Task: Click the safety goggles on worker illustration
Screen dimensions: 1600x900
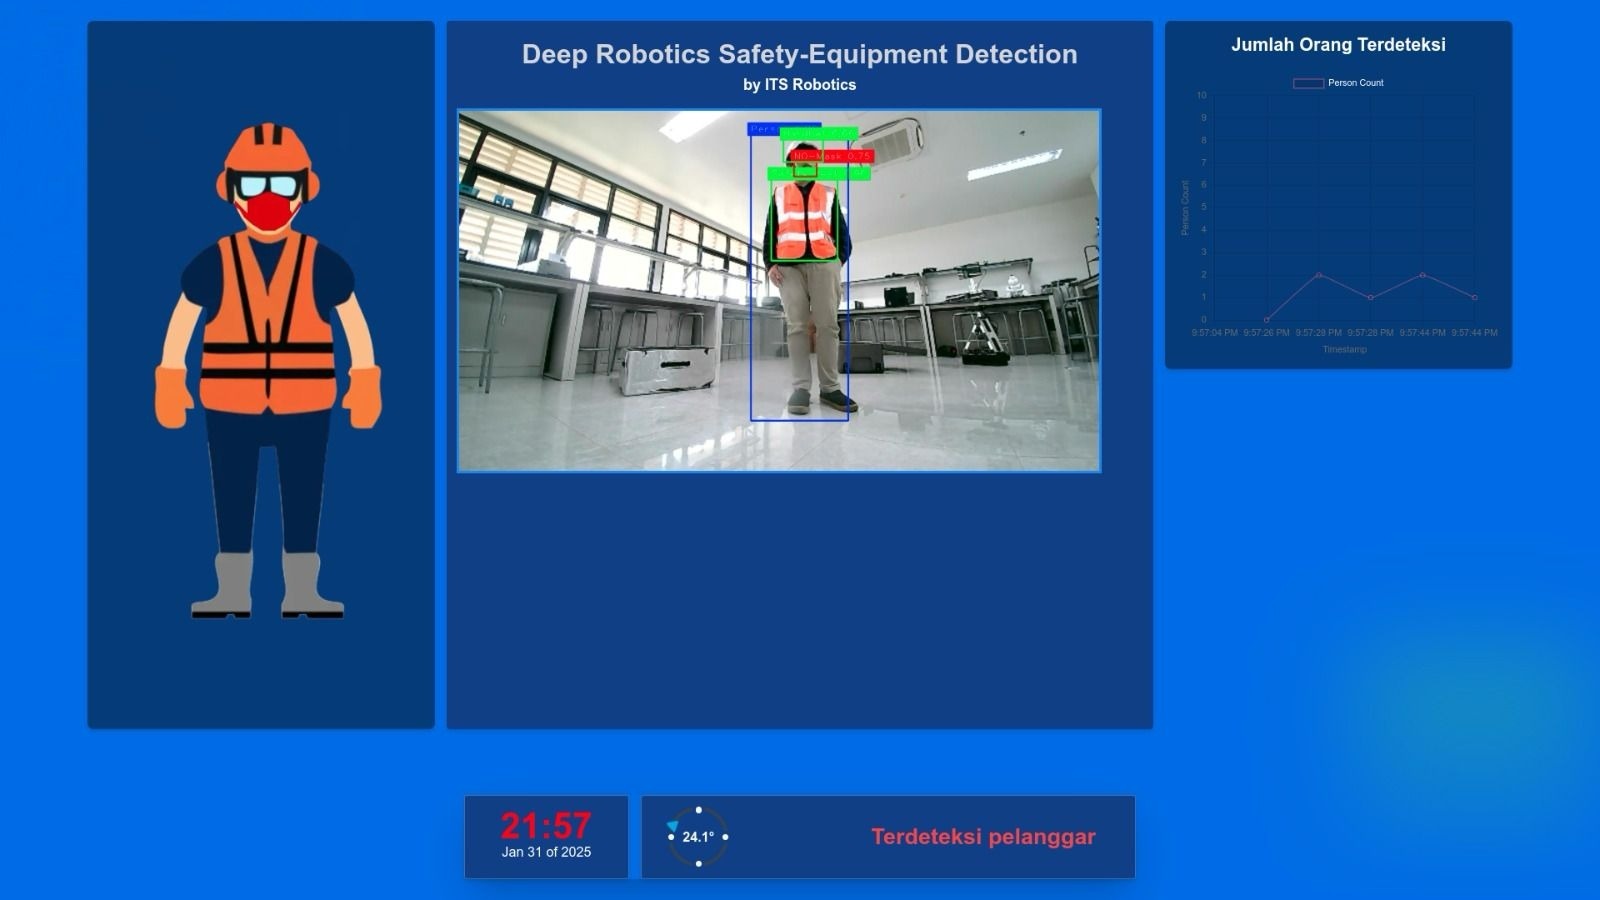Action: click(x=267, y=186)
